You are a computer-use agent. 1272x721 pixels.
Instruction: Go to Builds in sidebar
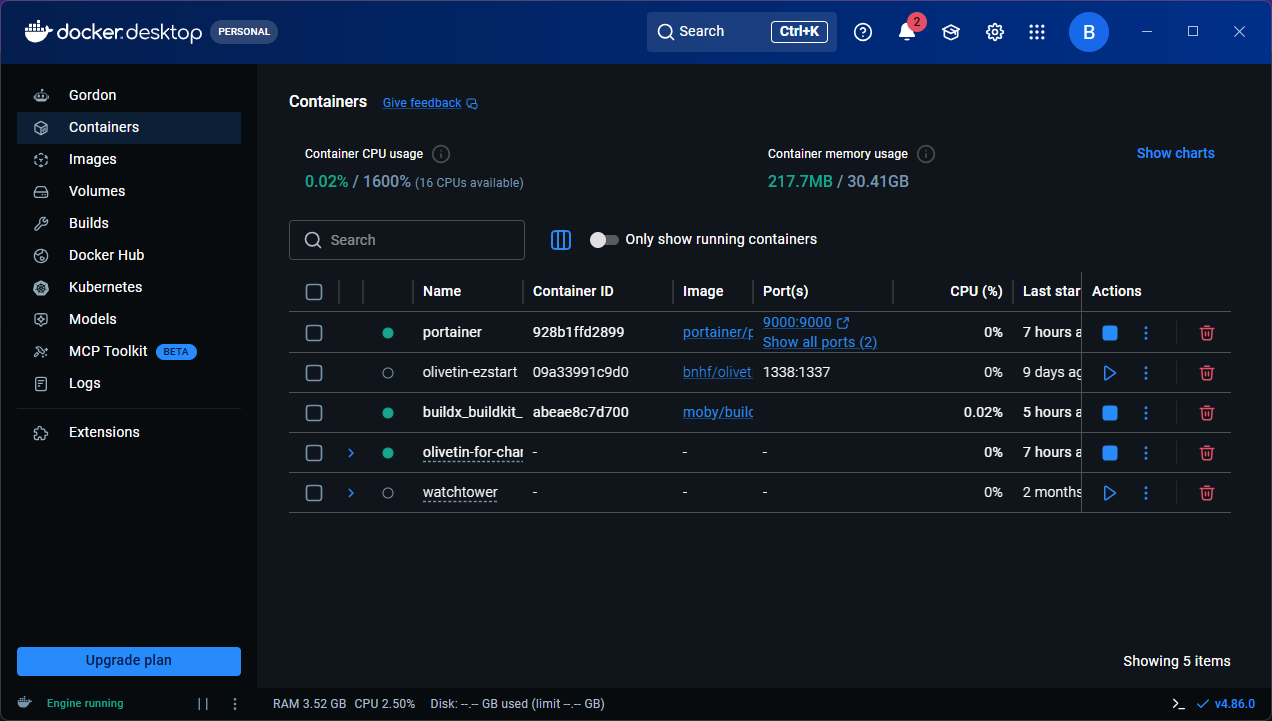pos(129,224)
